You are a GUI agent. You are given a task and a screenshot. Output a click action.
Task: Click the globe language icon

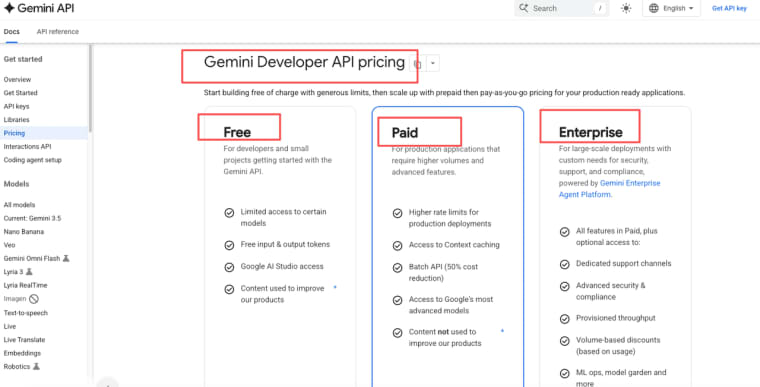pos(654,8)
